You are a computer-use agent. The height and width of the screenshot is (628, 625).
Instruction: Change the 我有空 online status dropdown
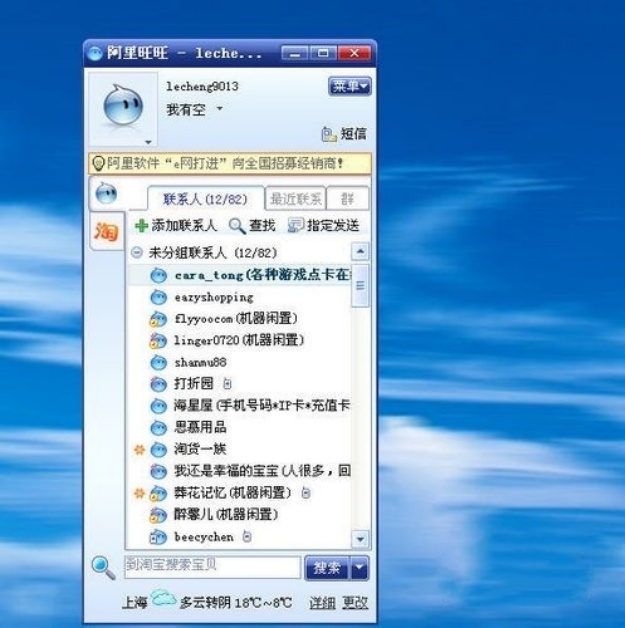194,109
